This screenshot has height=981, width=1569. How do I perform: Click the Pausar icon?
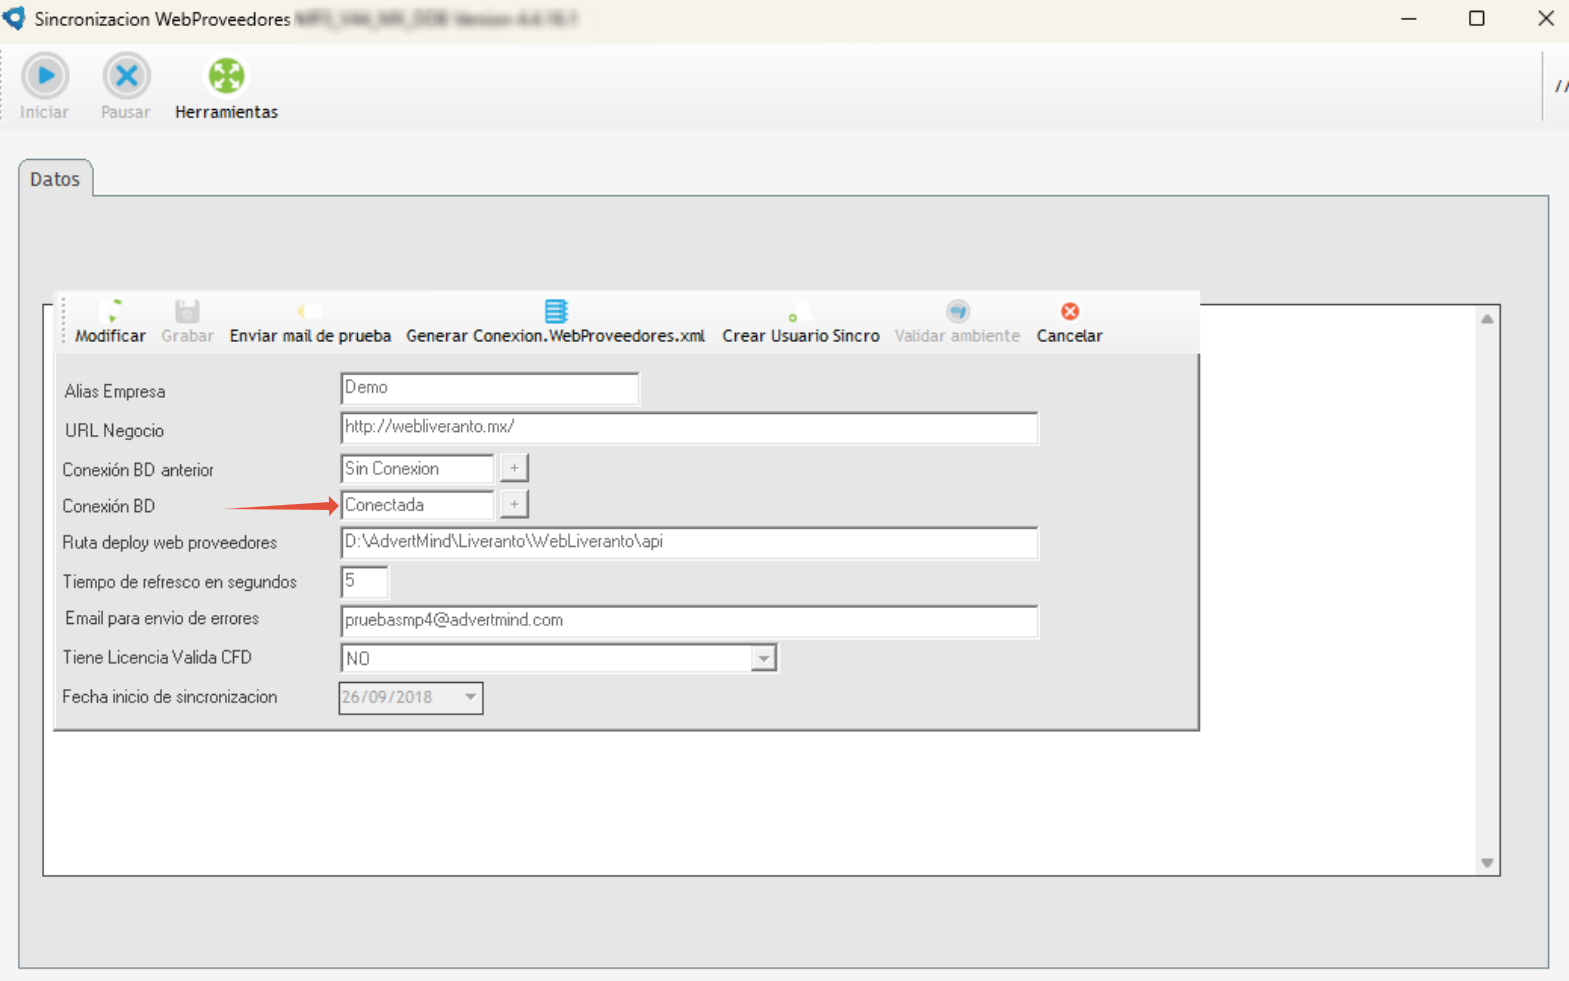pos(126,76)
